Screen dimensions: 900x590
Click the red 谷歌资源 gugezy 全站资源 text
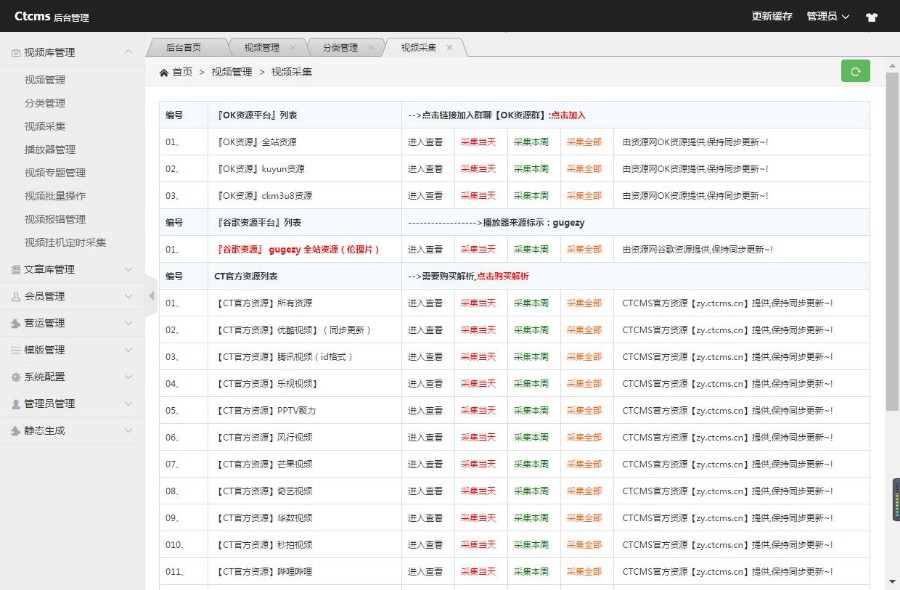tap(298, 250)
